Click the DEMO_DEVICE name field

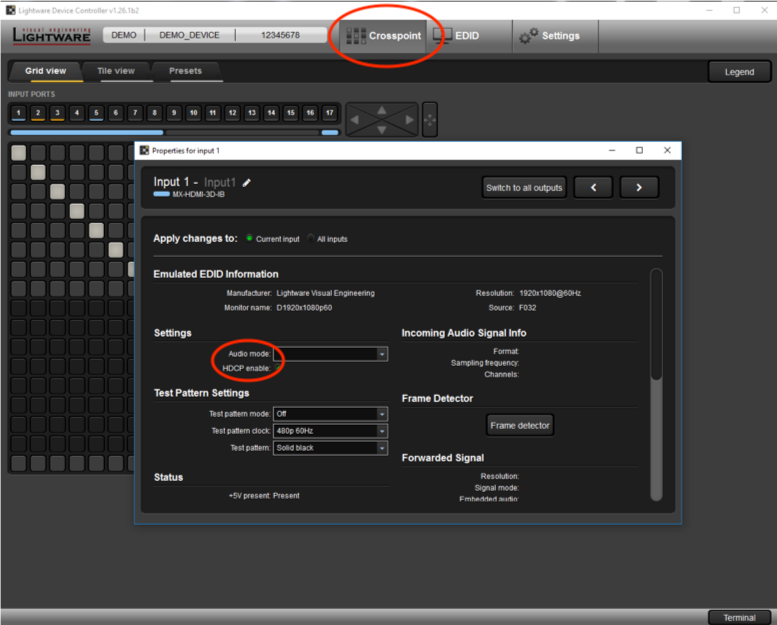point(189,35)
